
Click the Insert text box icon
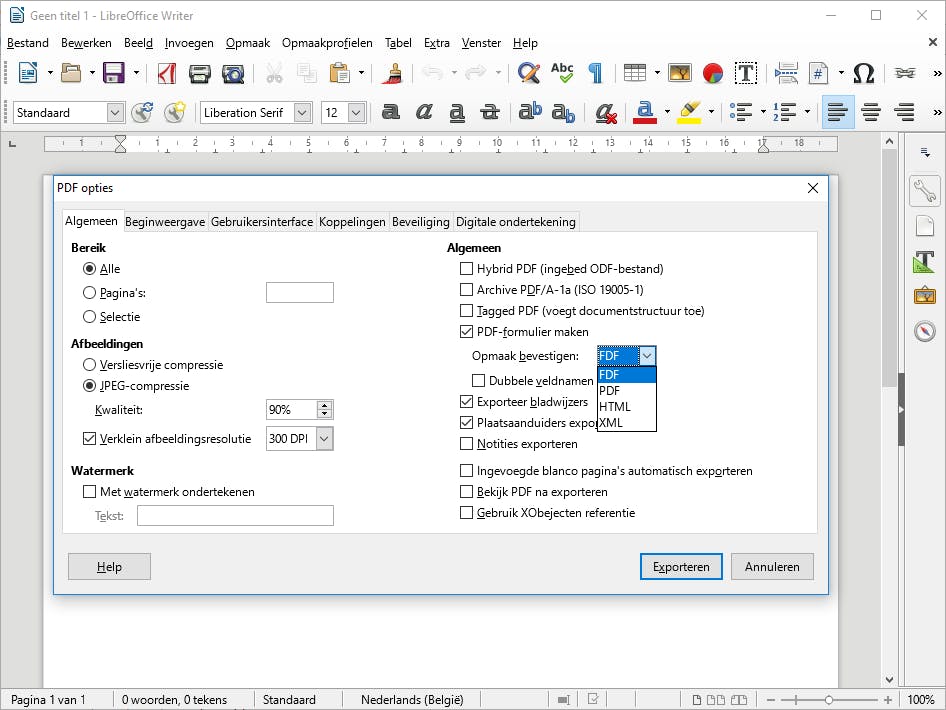746,73
